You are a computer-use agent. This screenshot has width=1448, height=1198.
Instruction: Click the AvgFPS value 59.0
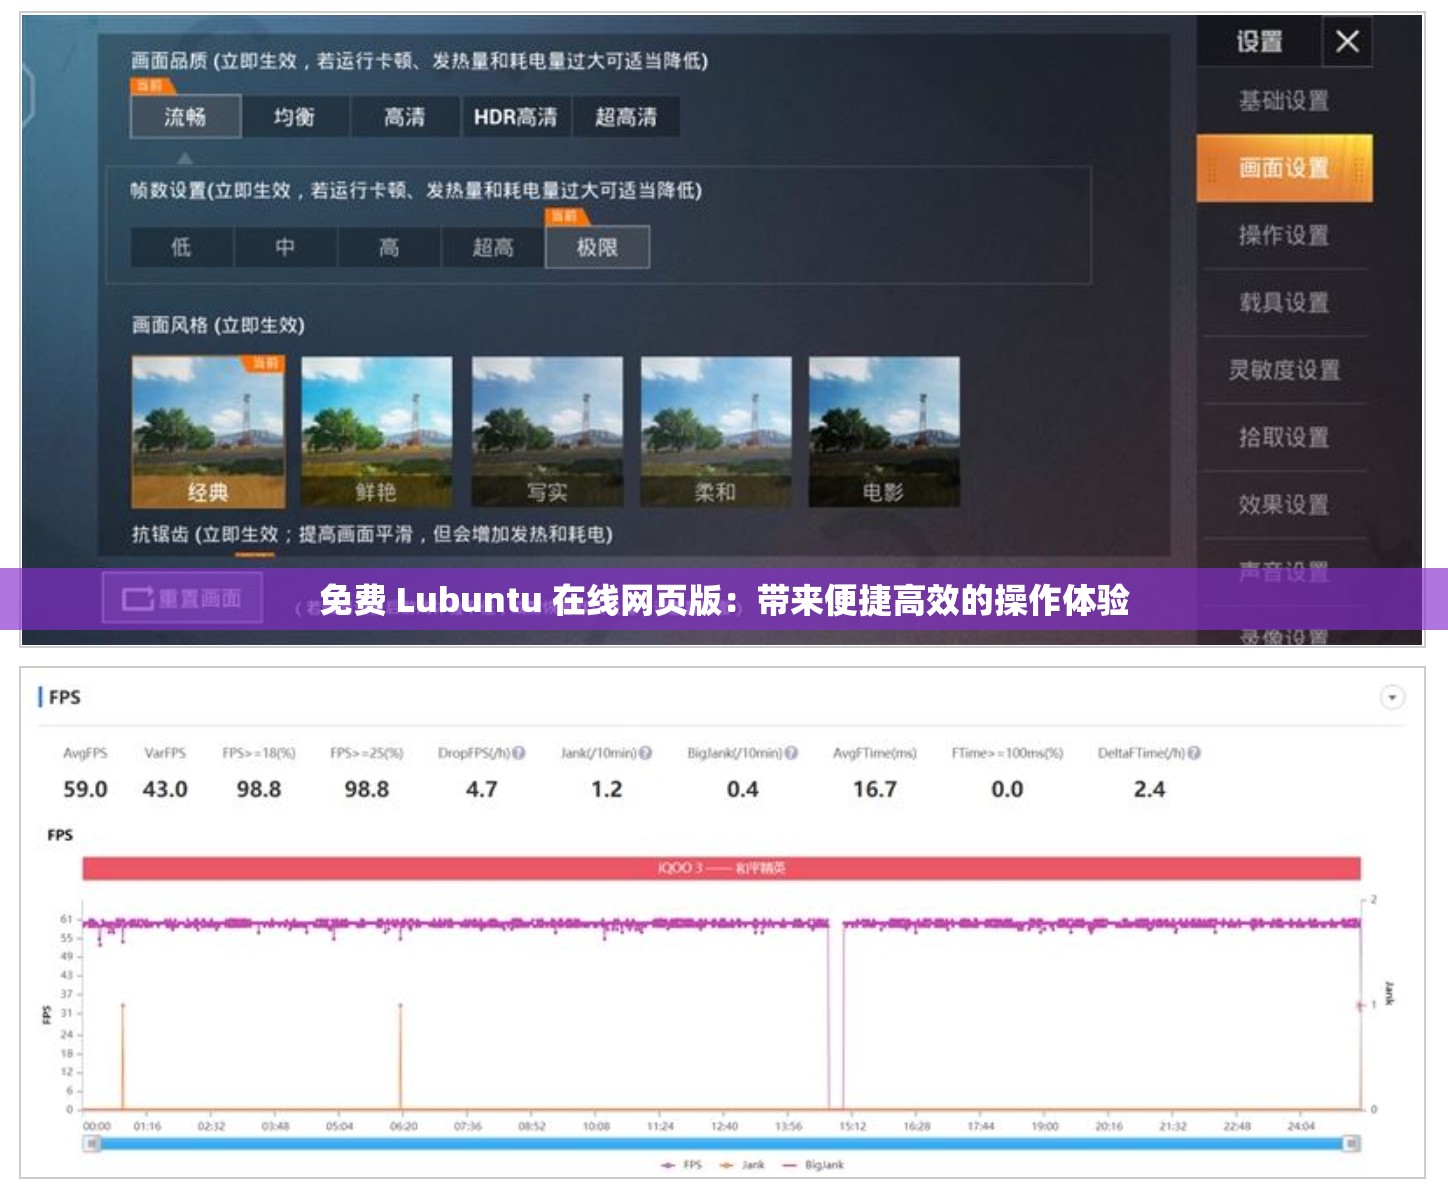85,789
